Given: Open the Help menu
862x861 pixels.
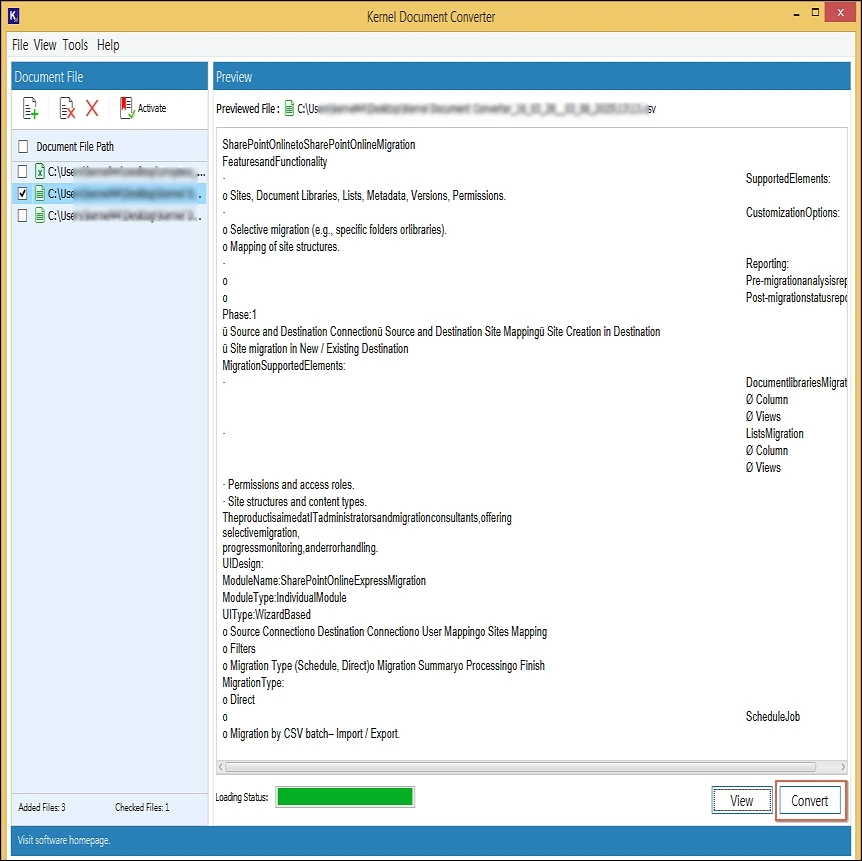Looking at the screenshot, I should pos(108,45).
